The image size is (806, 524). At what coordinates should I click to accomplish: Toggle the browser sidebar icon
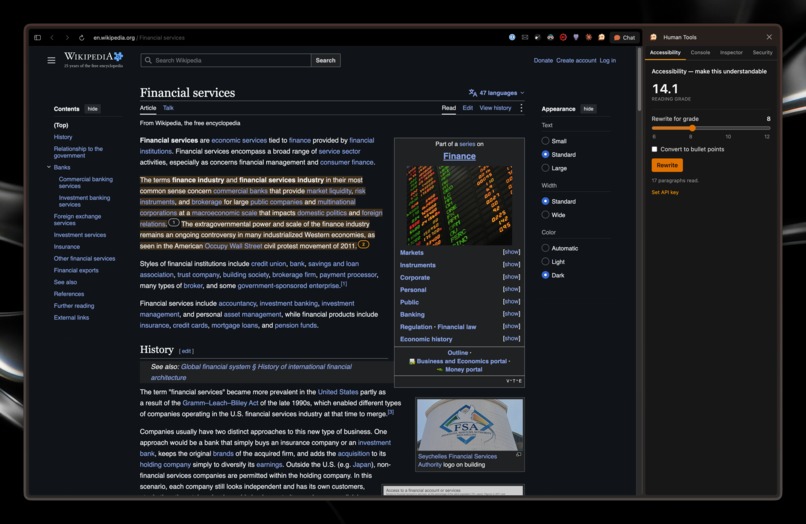[x=38, y=38]
